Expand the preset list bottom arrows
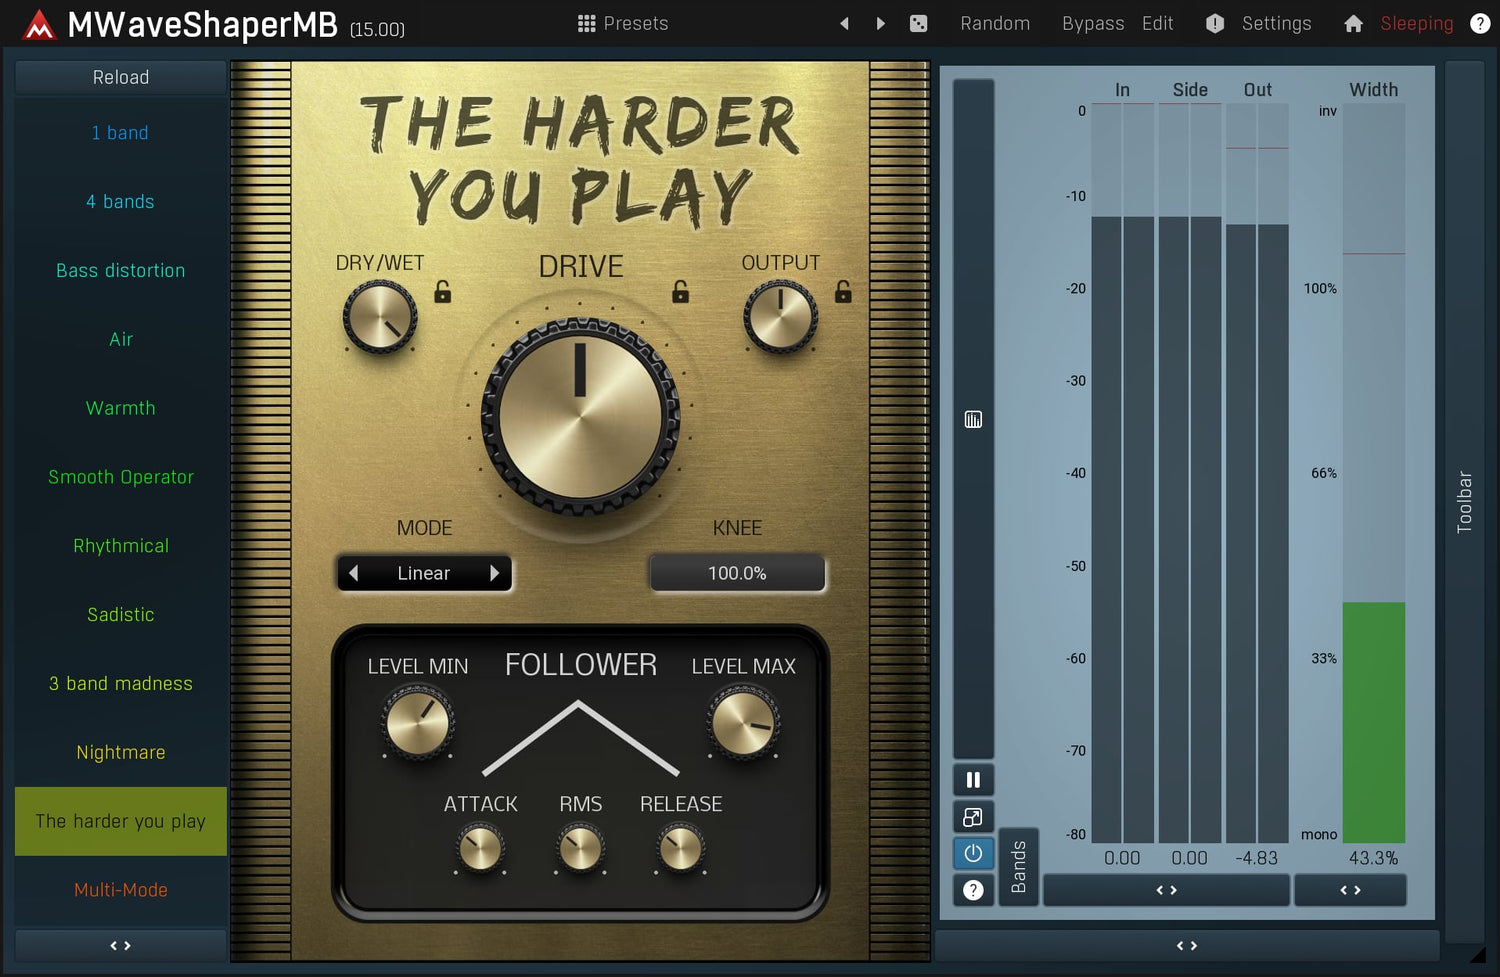1500x977 pixels. tap(120, 945)
